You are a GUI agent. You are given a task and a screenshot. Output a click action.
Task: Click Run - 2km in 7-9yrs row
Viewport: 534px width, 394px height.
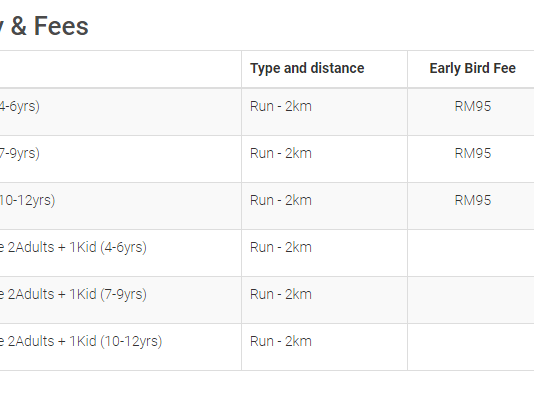point(281,153)
